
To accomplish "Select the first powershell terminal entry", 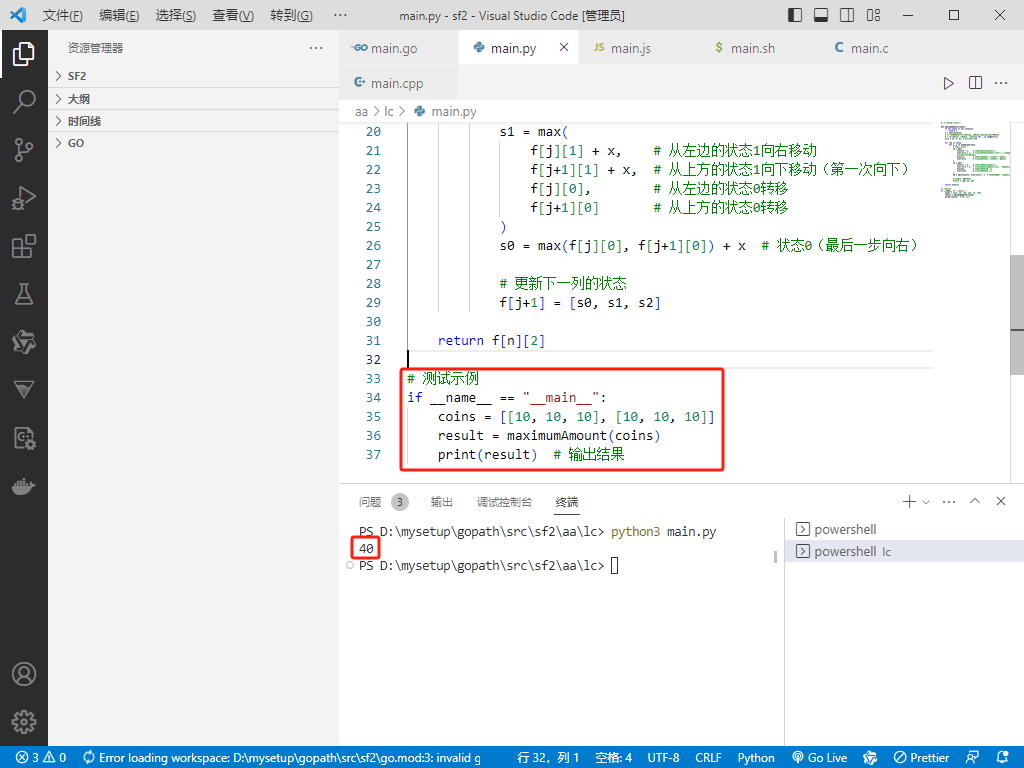I will coord(904,530).
